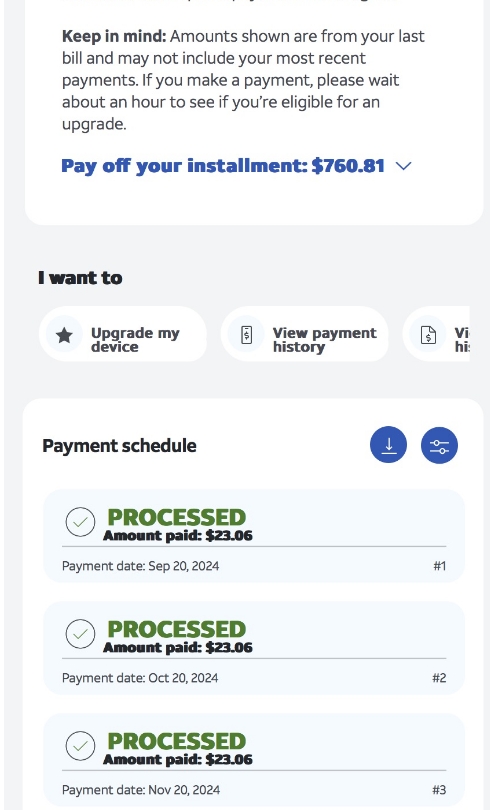Select Upgrade my device option

click(x=123, y=334)
